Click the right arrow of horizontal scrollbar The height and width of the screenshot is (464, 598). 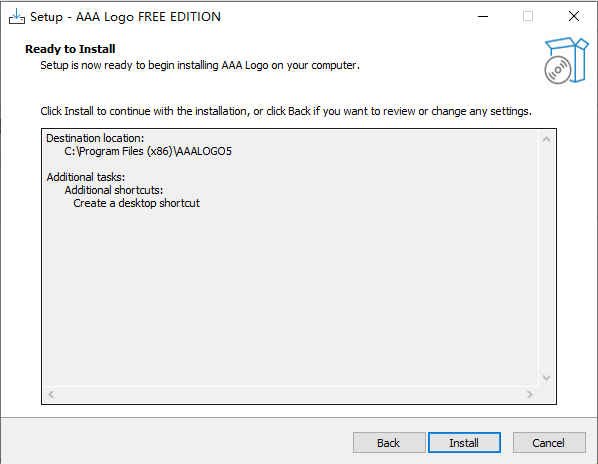point(529,394)
